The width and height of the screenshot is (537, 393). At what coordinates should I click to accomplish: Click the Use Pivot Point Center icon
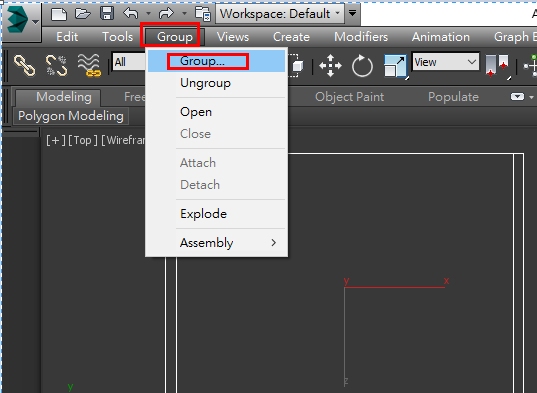pos(497,65)
